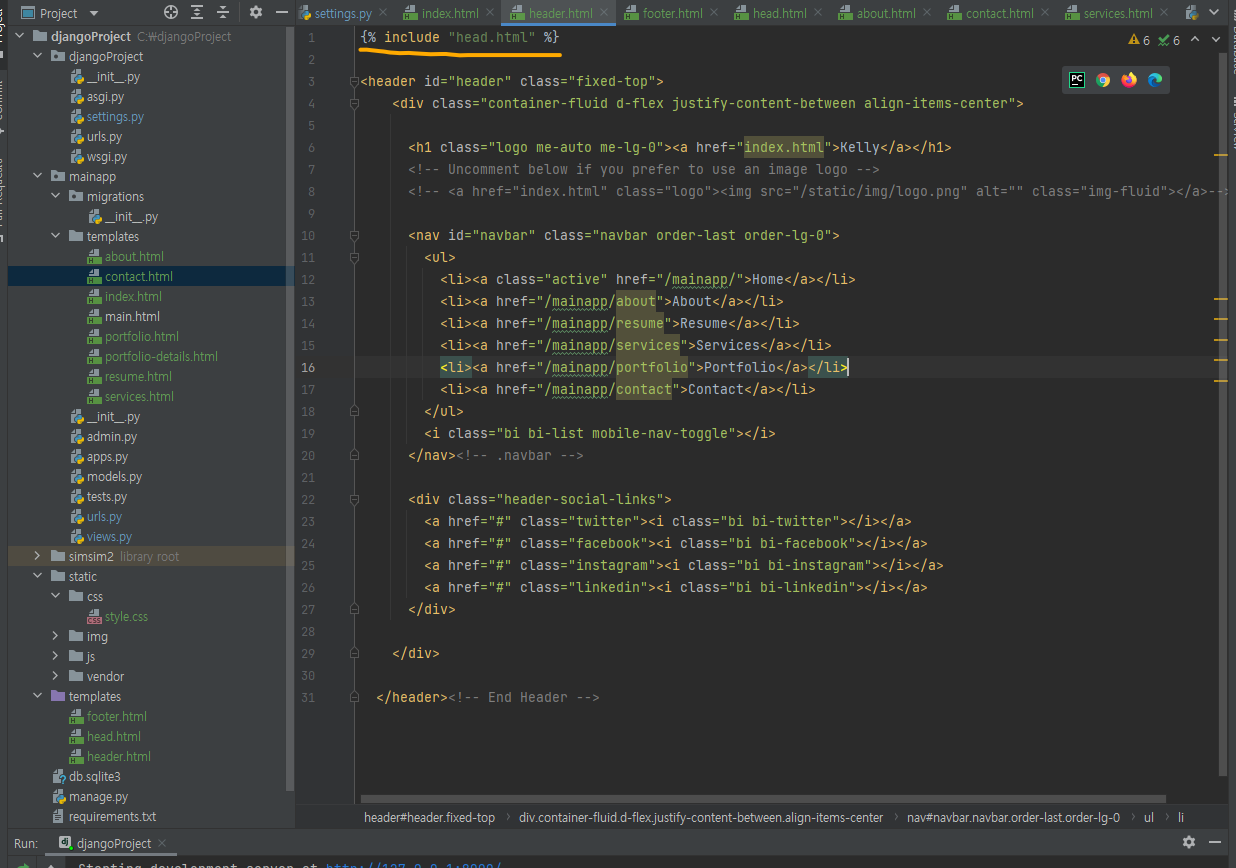Select style.css in the css folder

point(126,616)
